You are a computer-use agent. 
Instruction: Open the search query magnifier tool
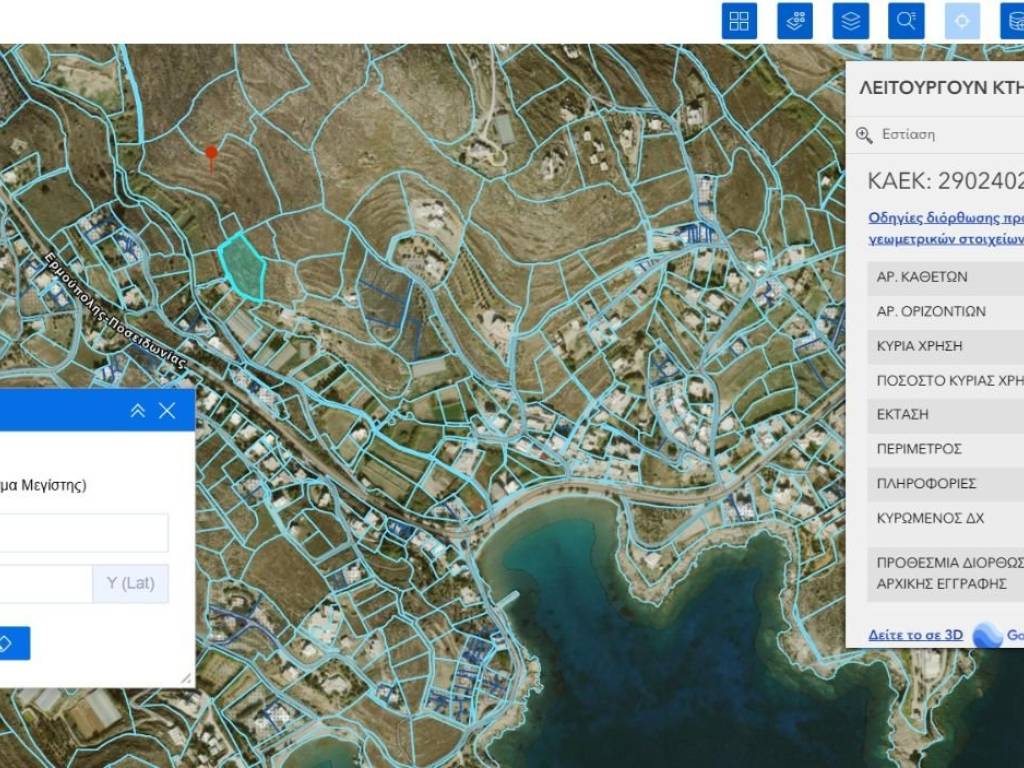point(907,21)
